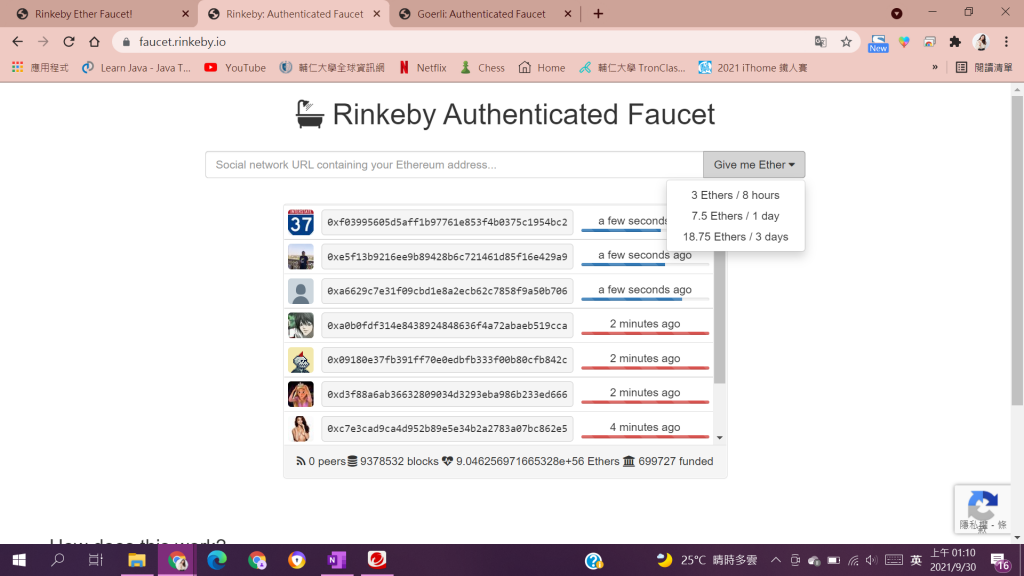This screenshot has width=1024, height=576.
Task: Launch Microsoft Edge from taskbar
Action: pos(217,560)
